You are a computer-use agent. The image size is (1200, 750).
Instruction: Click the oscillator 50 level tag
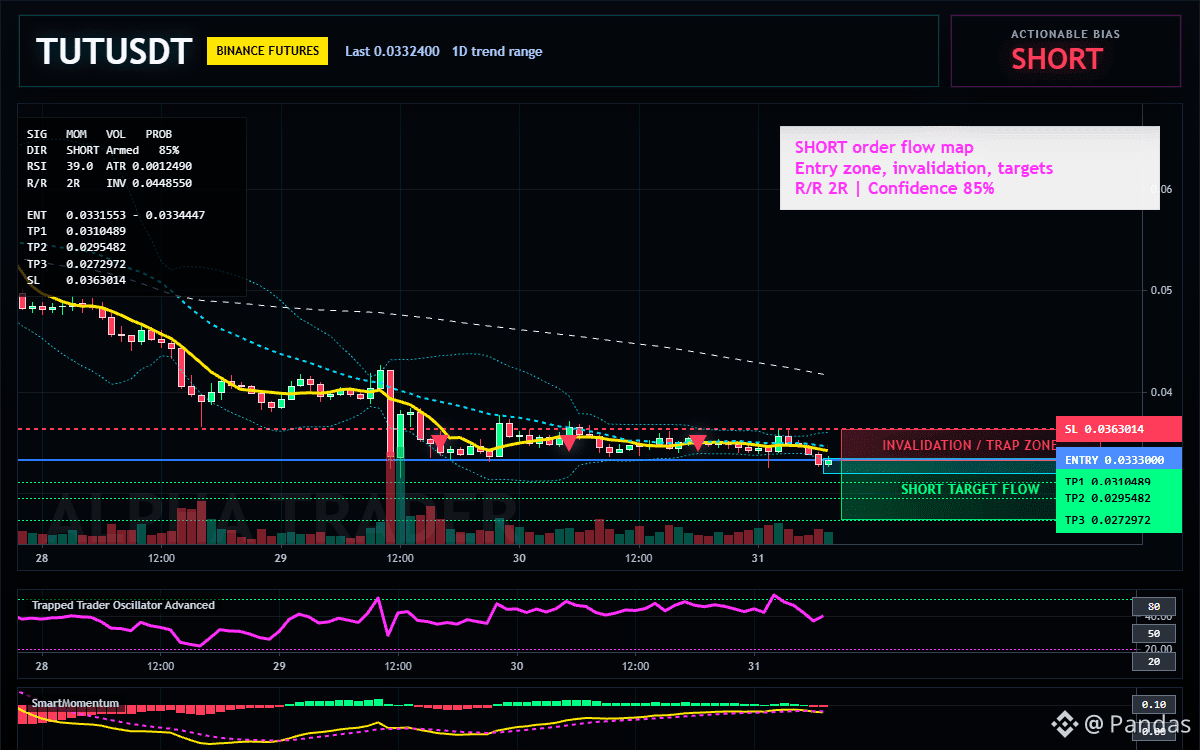[1153, 633]
